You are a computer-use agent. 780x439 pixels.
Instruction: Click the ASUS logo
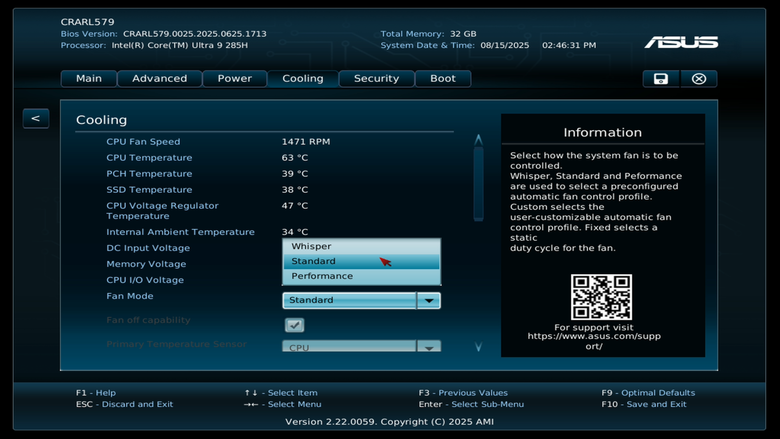681,43
